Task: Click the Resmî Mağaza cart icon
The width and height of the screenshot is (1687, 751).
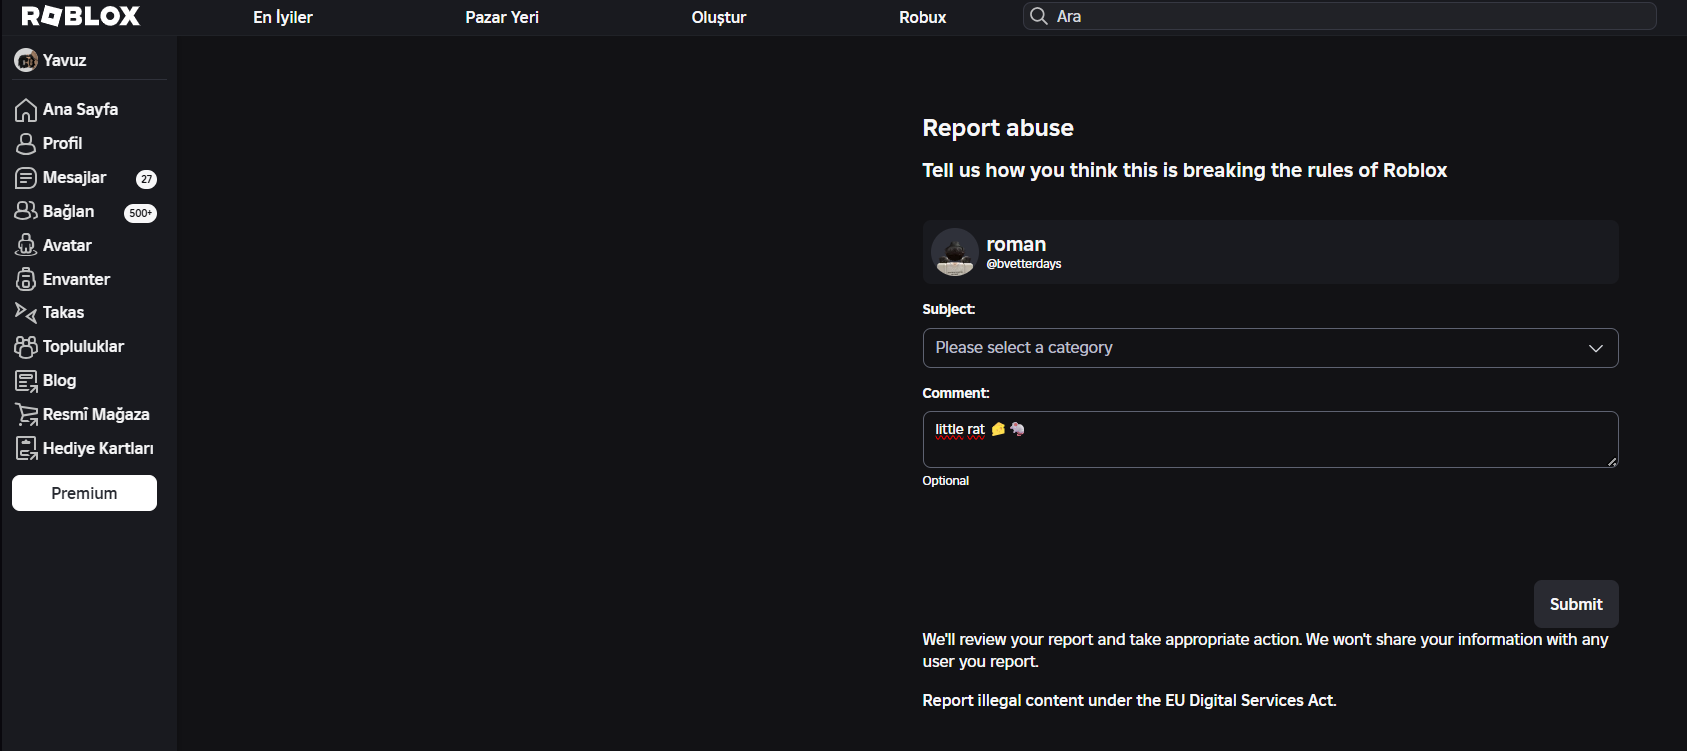Action: (x=26, y=415)
